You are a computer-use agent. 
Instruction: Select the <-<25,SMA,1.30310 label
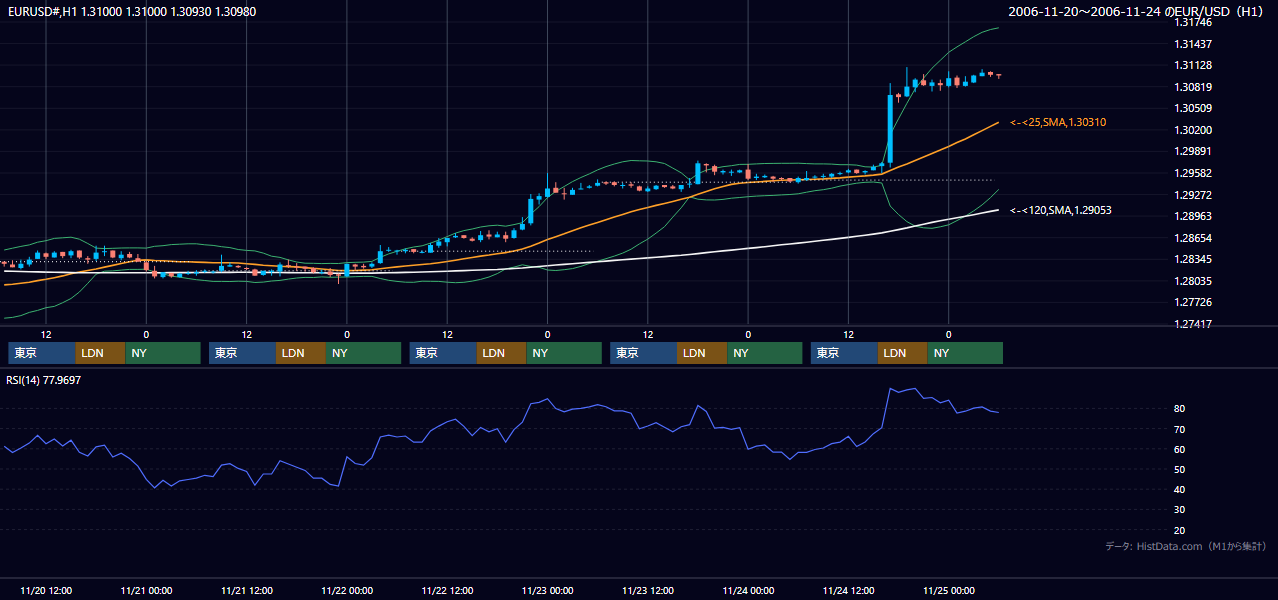pos(1058,122)
